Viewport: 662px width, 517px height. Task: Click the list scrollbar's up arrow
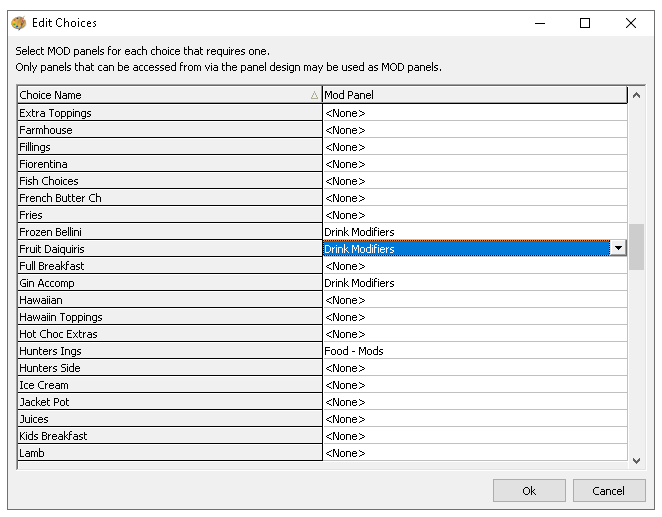point(637,95)
